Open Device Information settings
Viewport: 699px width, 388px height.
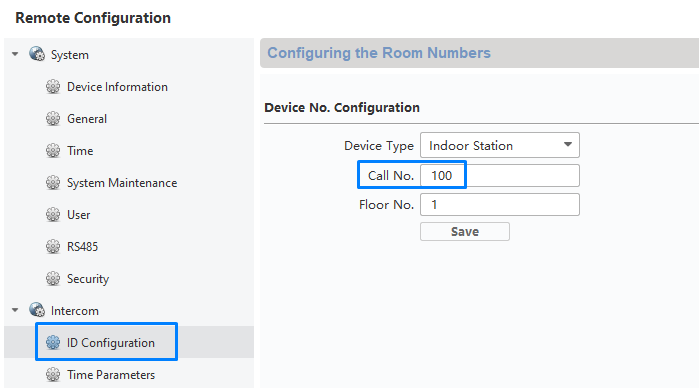[x=117, y=87]
